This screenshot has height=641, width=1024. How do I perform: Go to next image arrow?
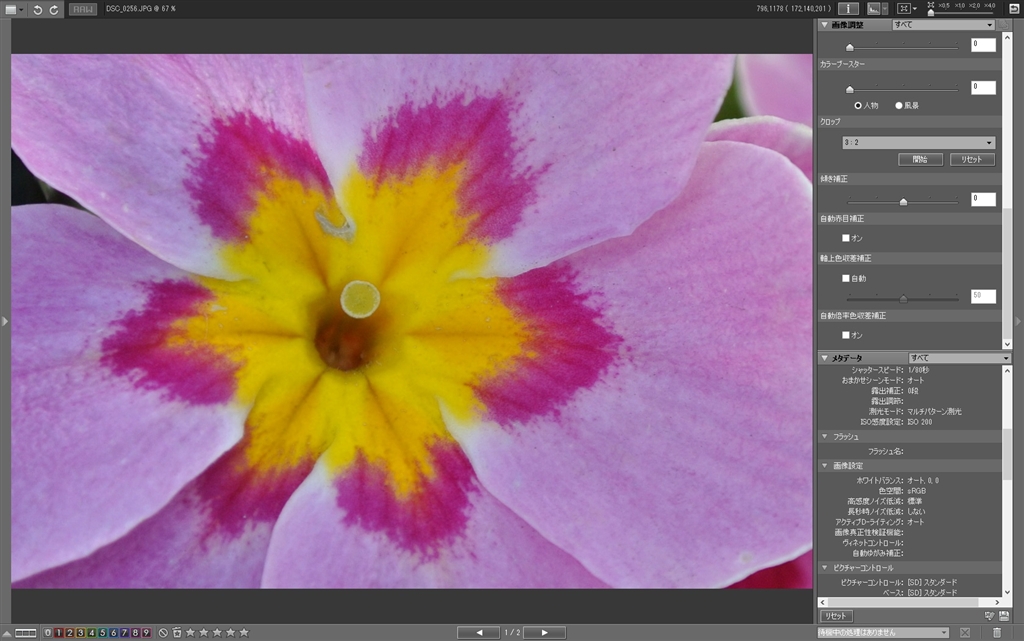coord(544,632)
